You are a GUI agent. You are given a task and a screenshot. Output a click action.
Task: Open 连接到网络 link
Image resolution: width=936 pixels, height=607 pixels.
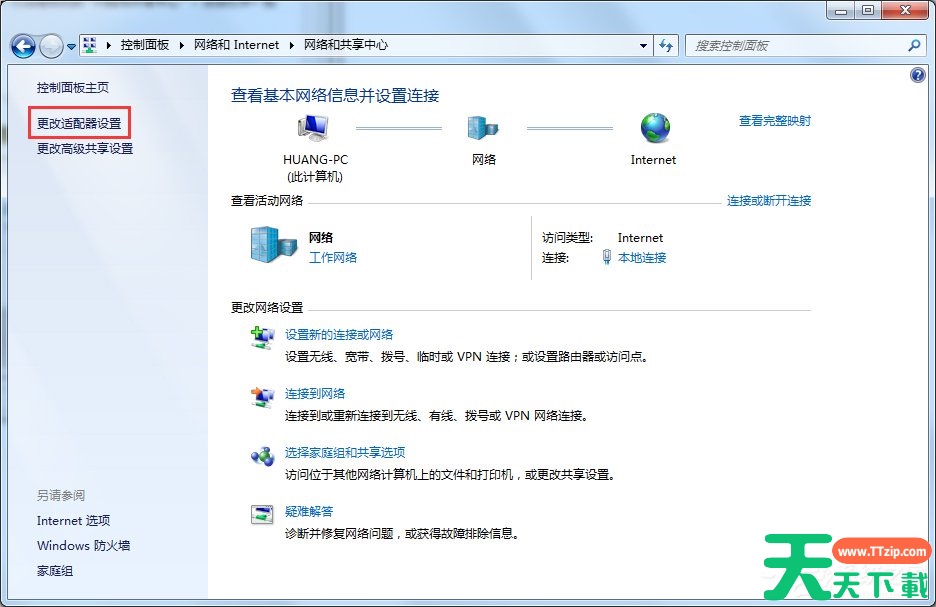tap(315, 394)
